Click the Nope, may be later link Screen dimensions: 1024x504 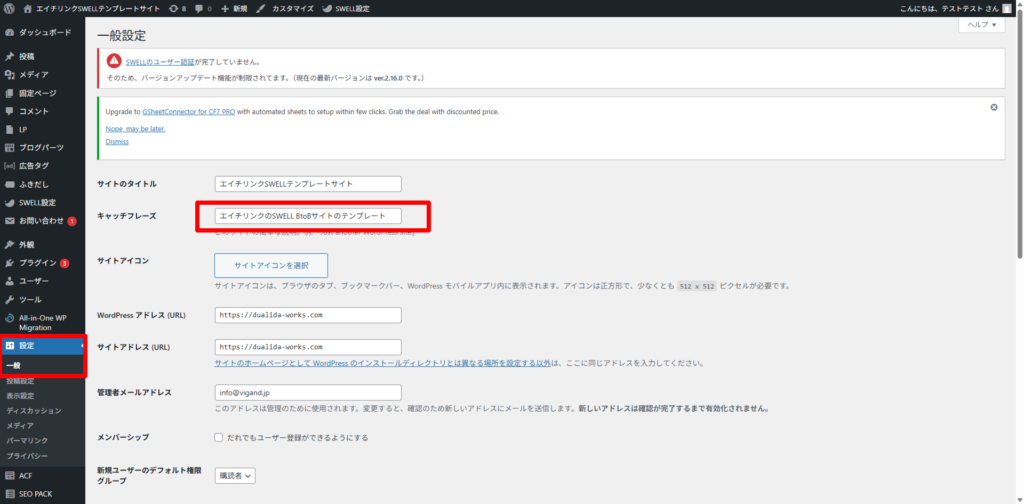click(135, 129)
